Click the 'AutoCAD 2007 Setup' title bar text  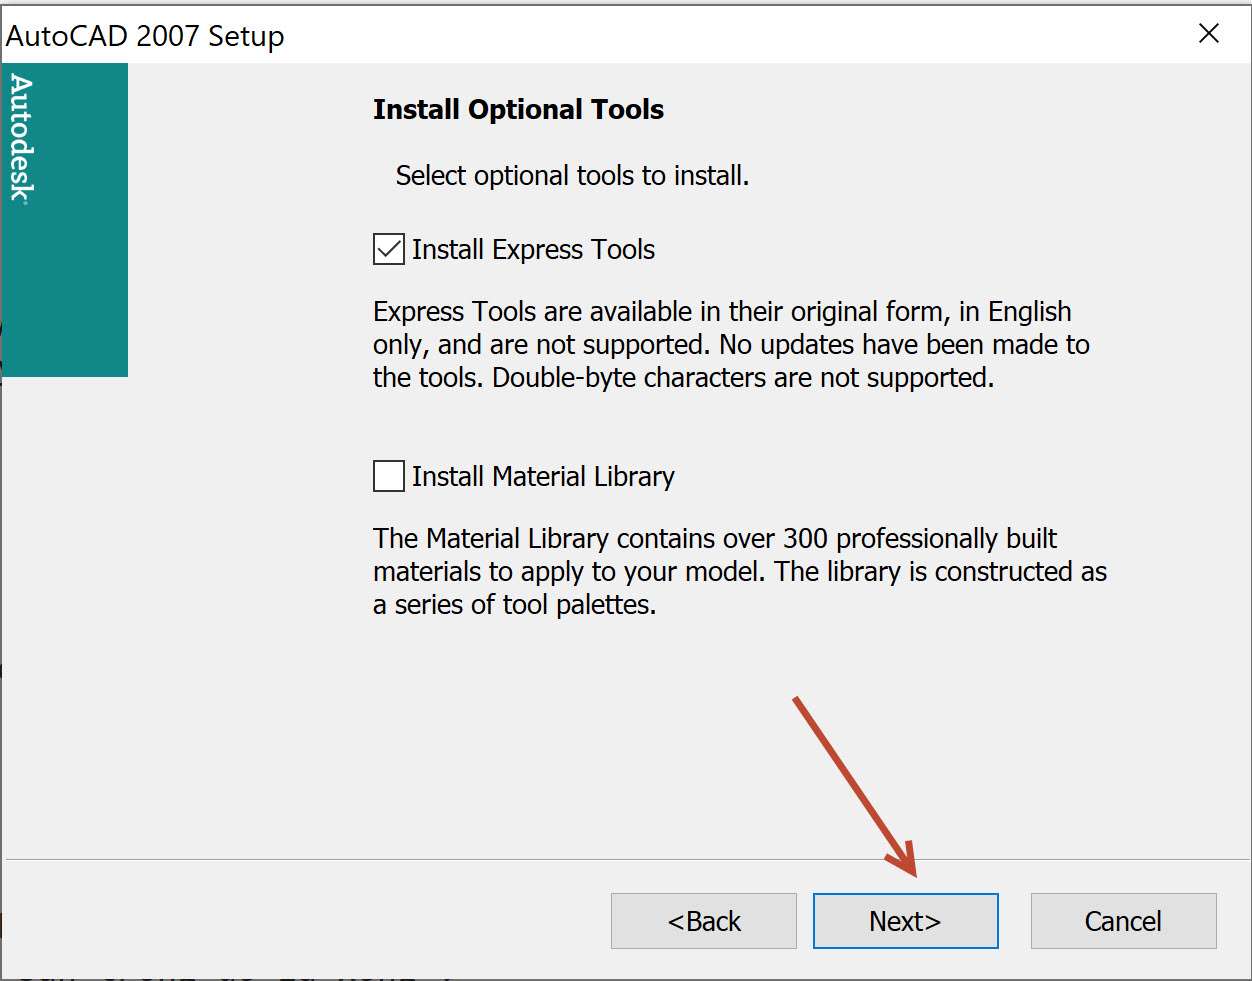click(x=146, y=36)
